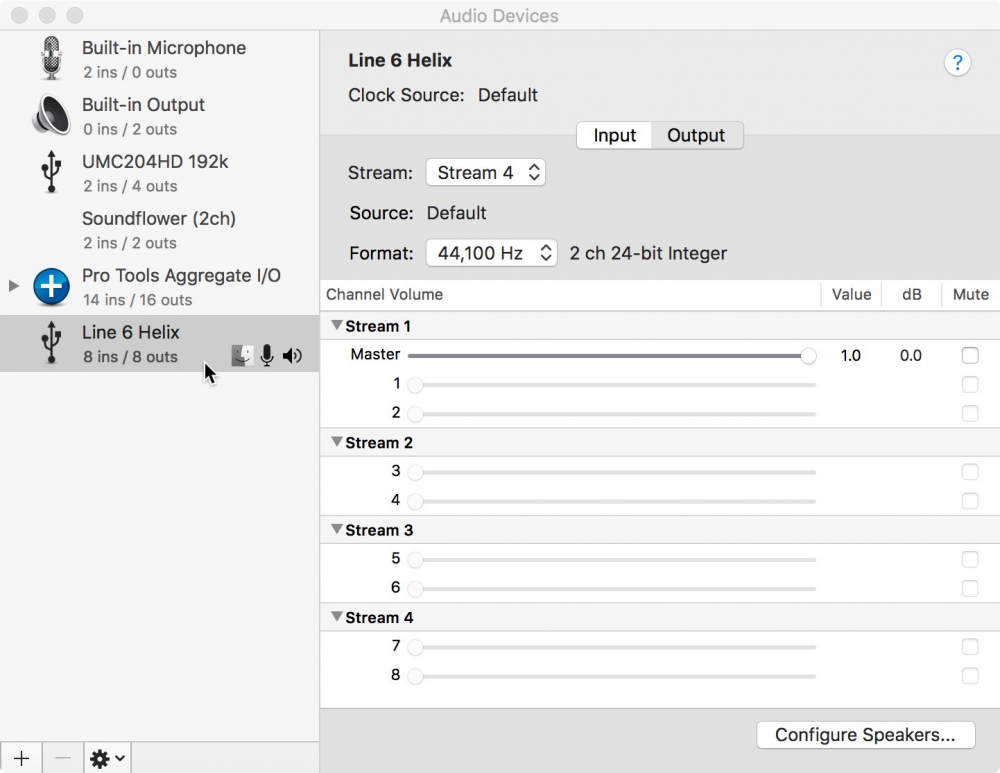
Task: Select Soundflower (2ch) device
Action: coord(159,229)
